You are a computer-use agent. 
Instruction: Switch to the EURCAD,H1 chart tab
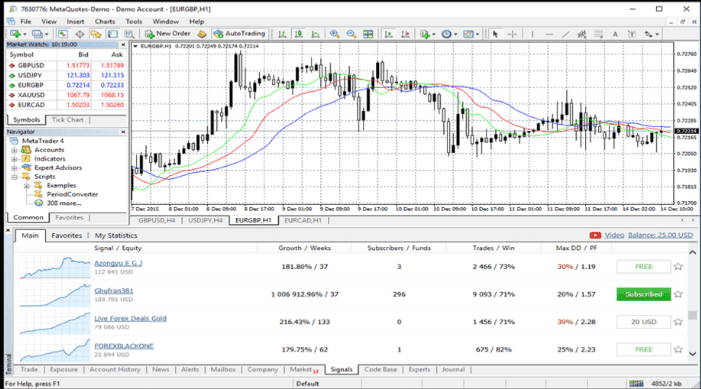(x=303, y=220)
